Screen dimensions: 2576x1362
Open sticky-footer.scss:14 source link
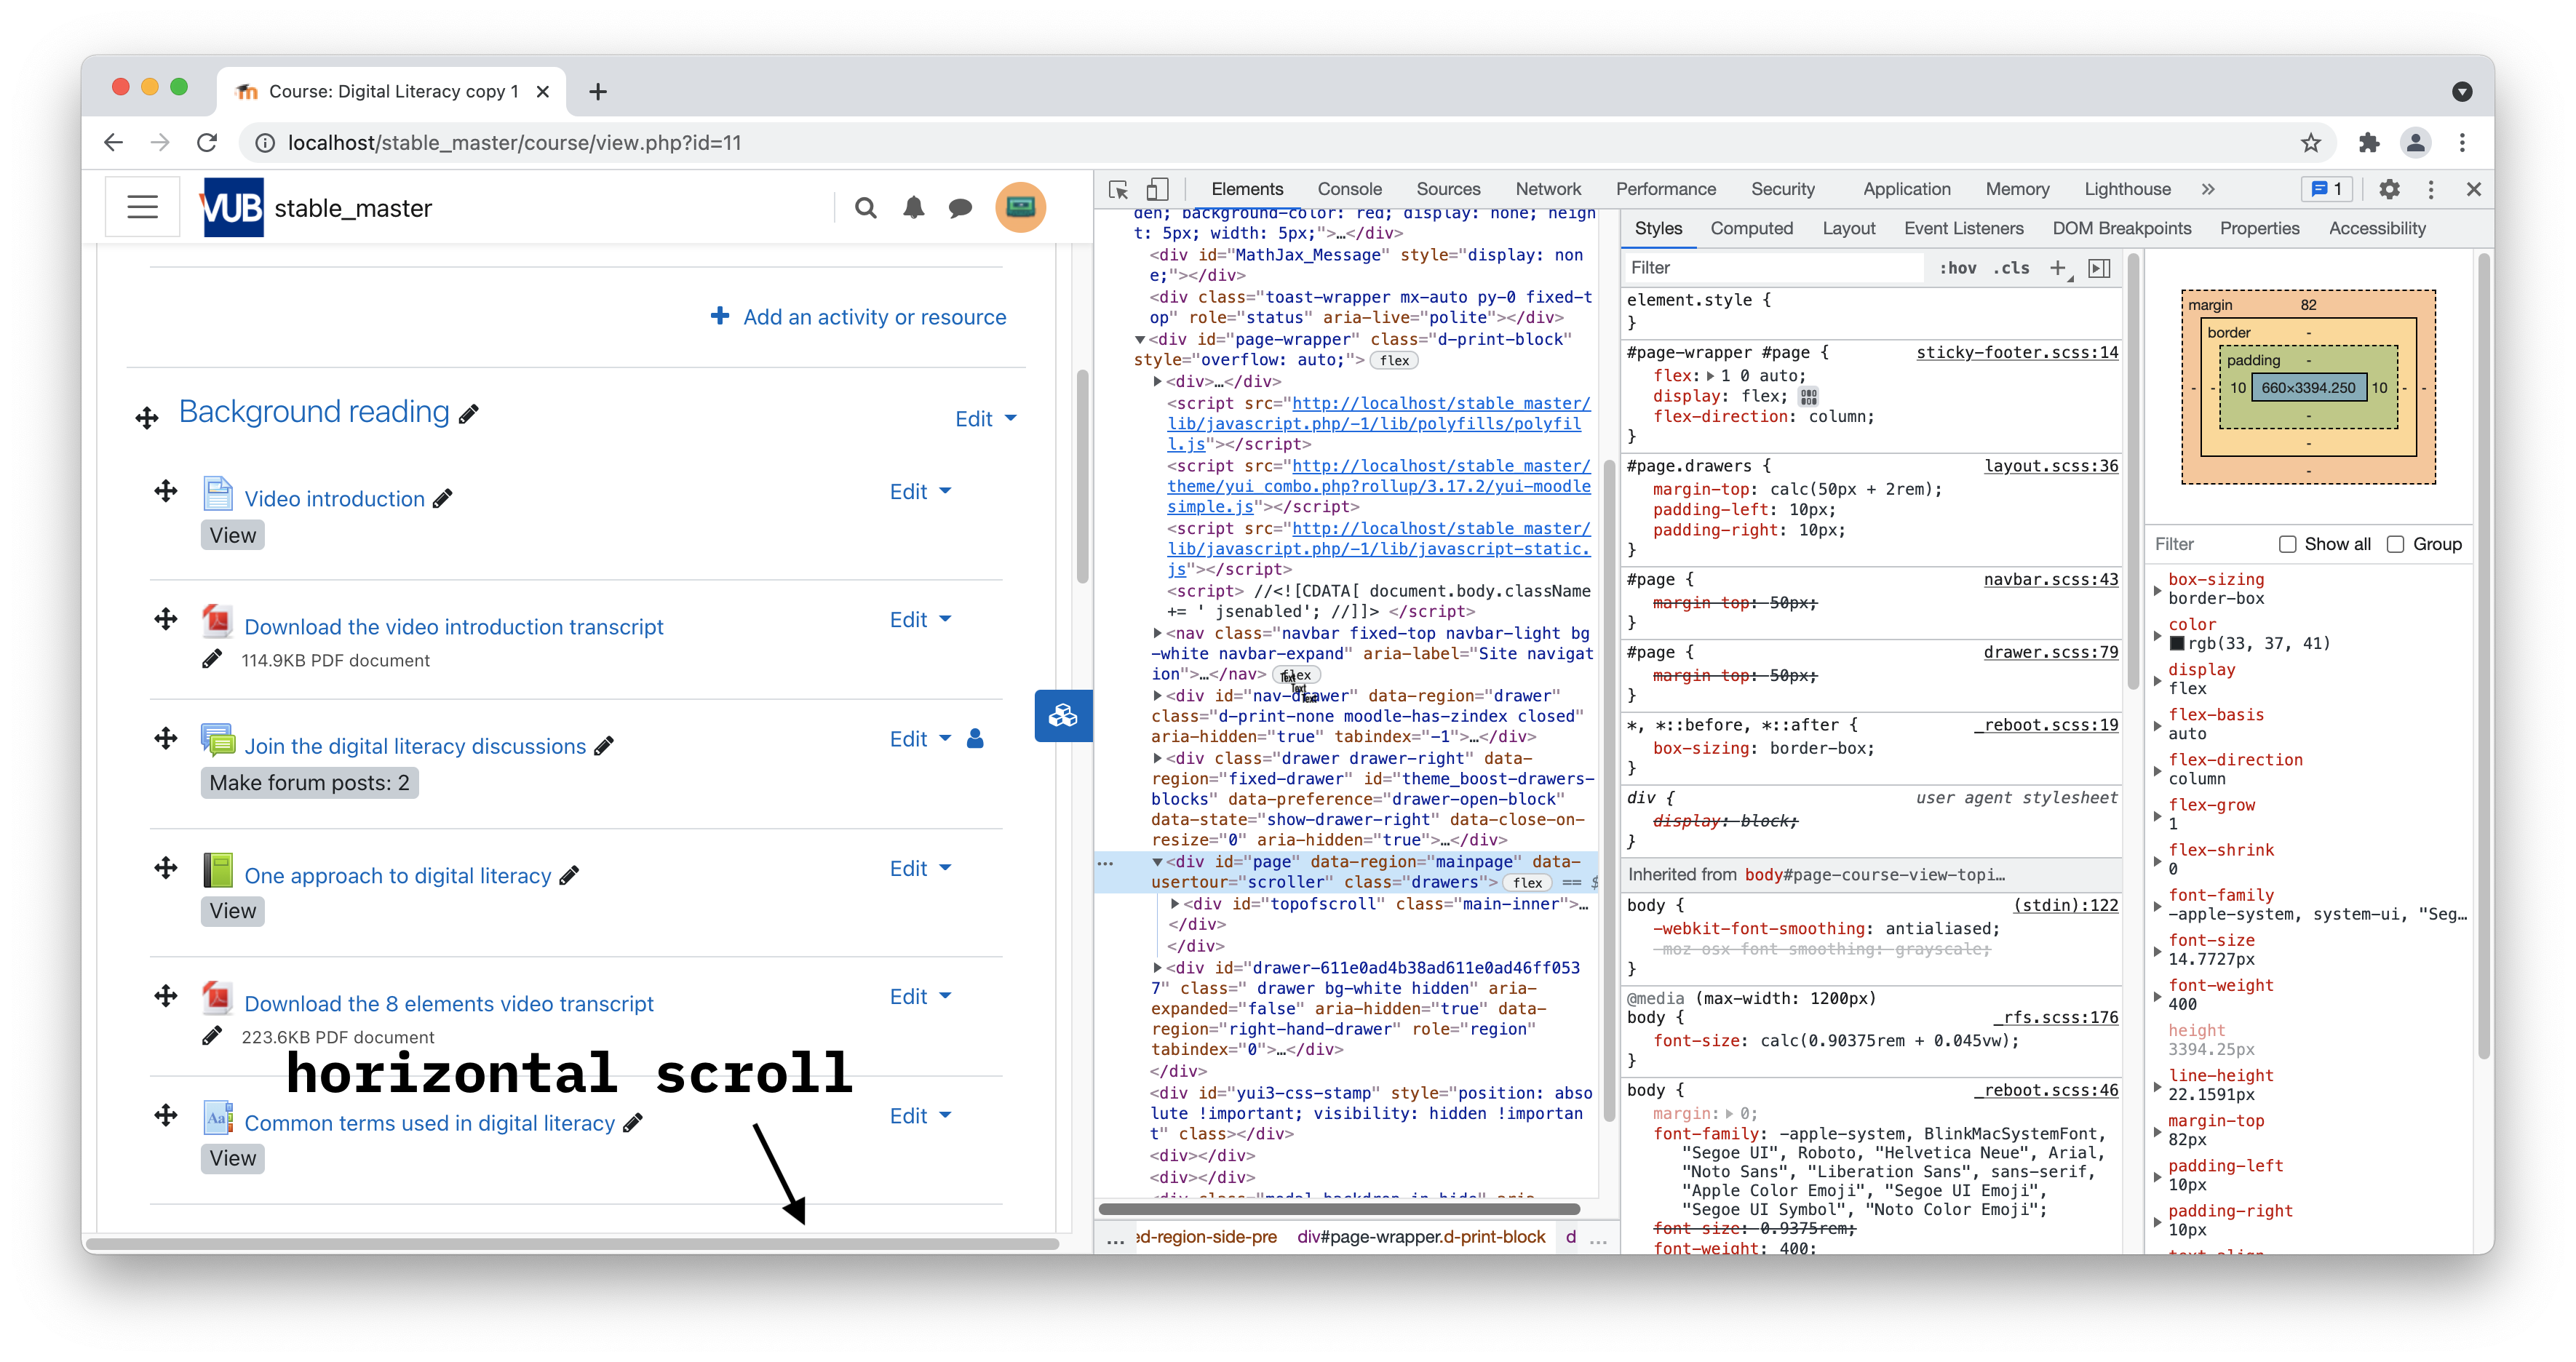pos(2016,353)
